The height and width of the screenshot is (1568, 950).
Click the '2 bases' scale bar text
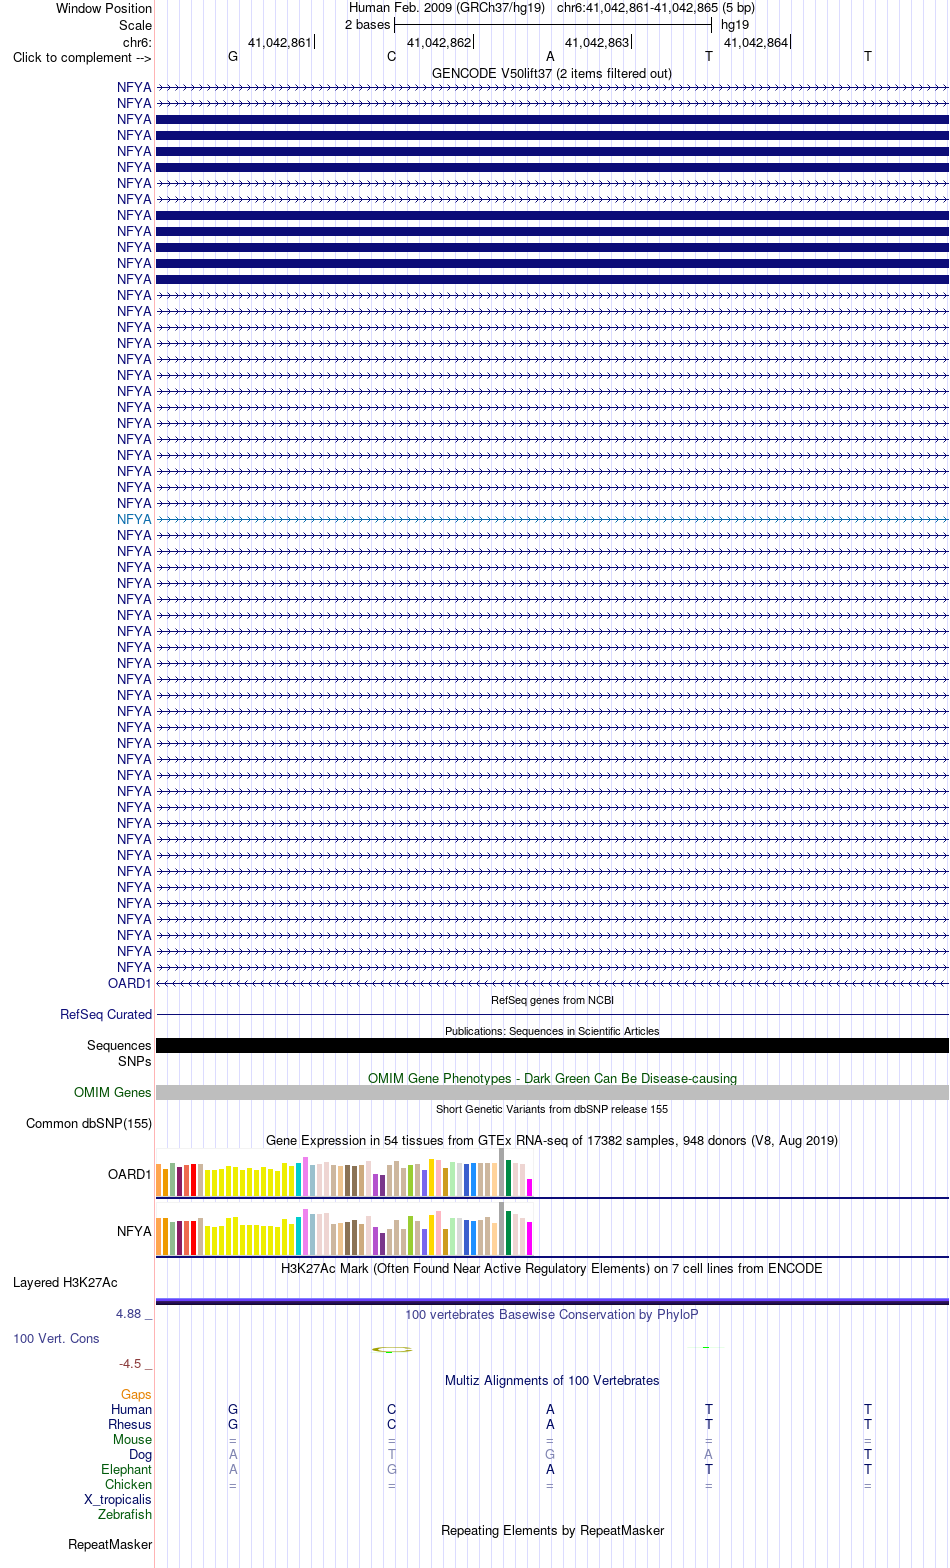368,24
